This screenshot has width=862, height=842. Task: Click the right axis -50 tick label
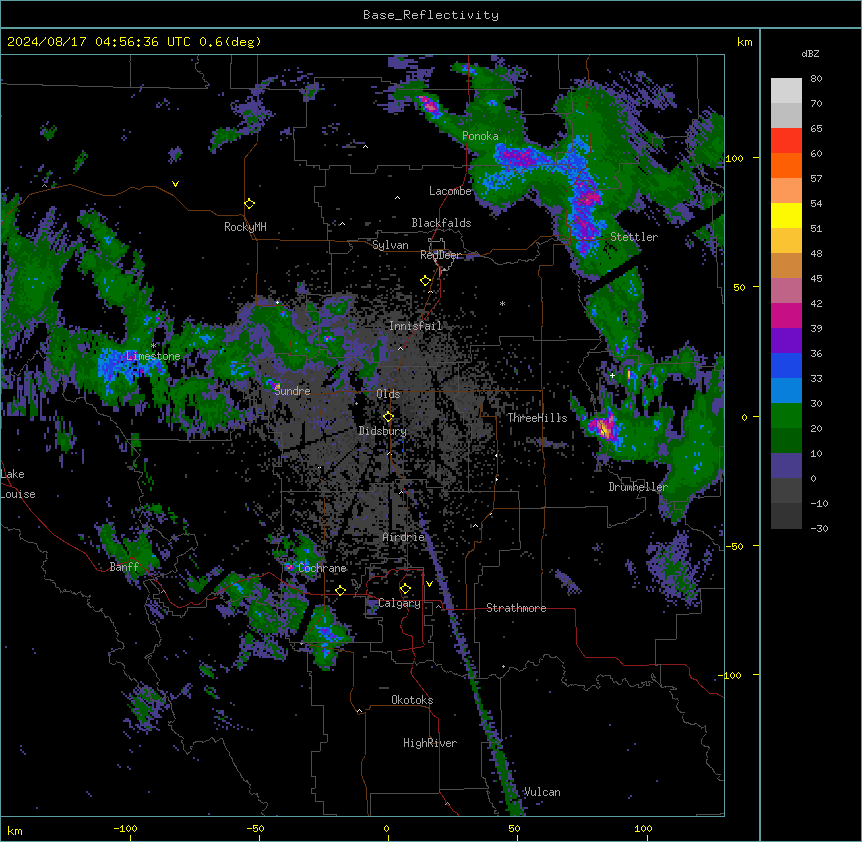pyautogui.click(x=734, y=546)
